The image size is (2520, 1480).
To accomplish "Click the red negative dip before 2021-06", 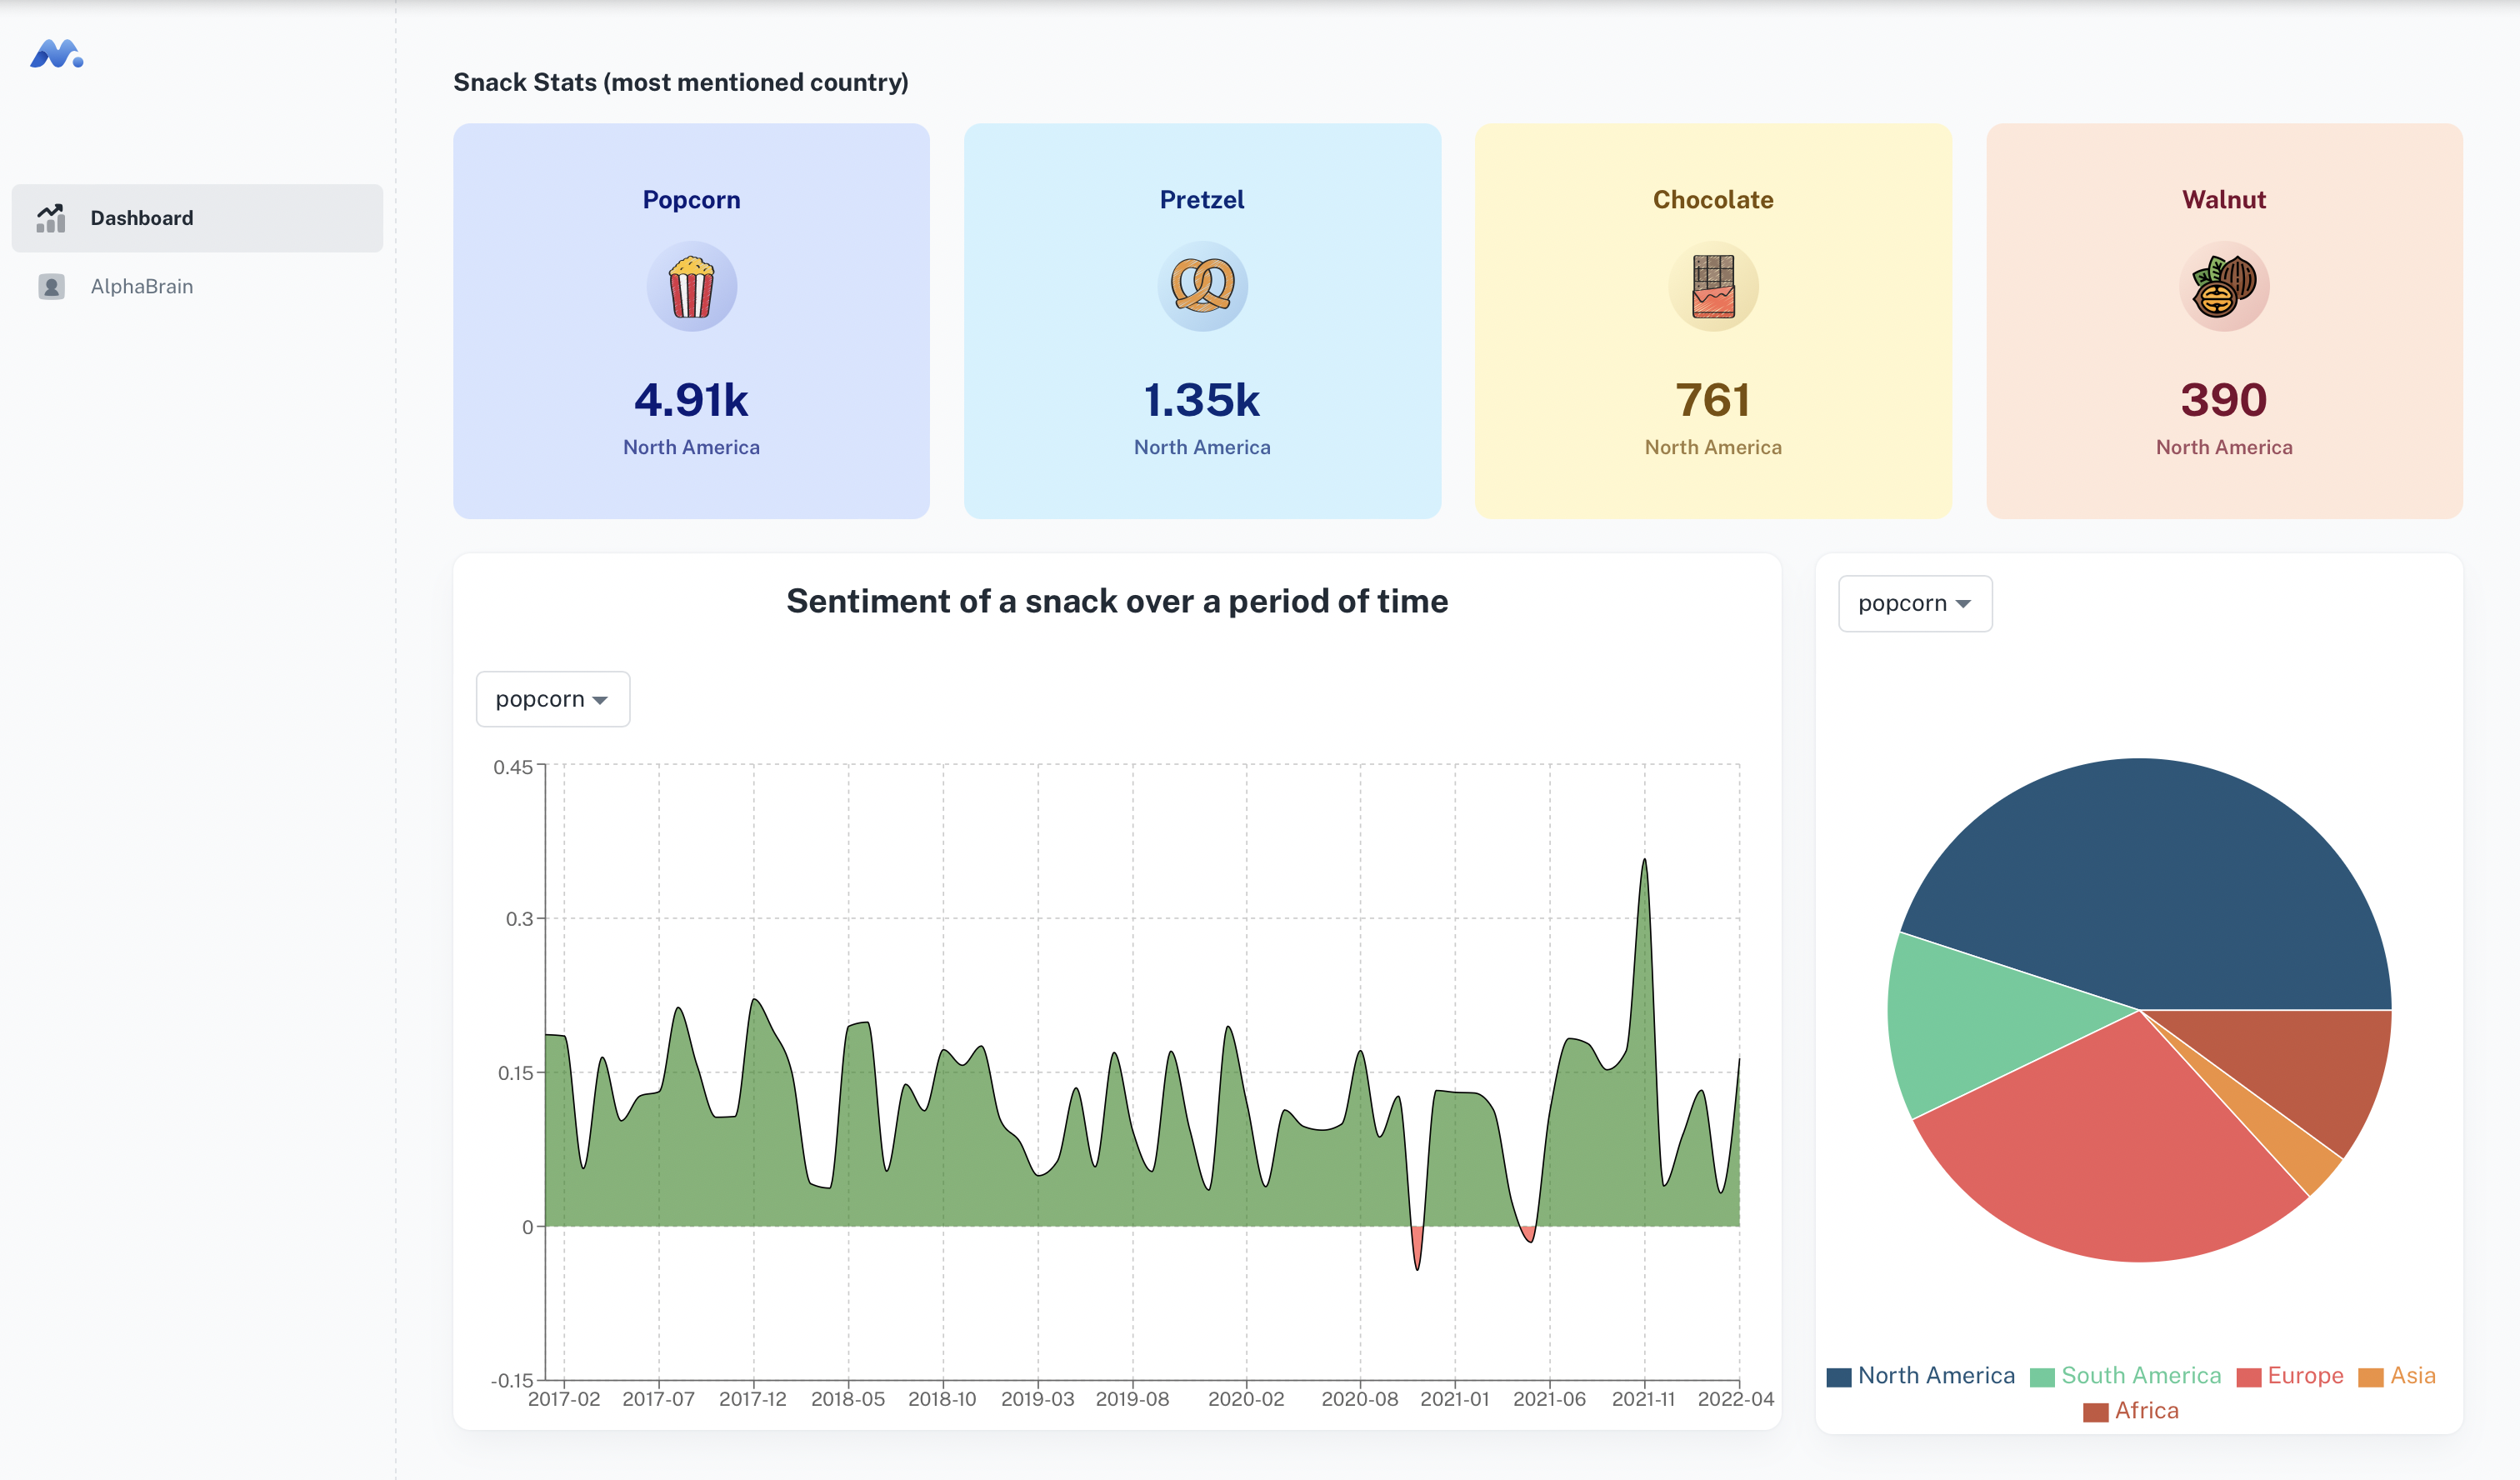I will (1528, 1234).
